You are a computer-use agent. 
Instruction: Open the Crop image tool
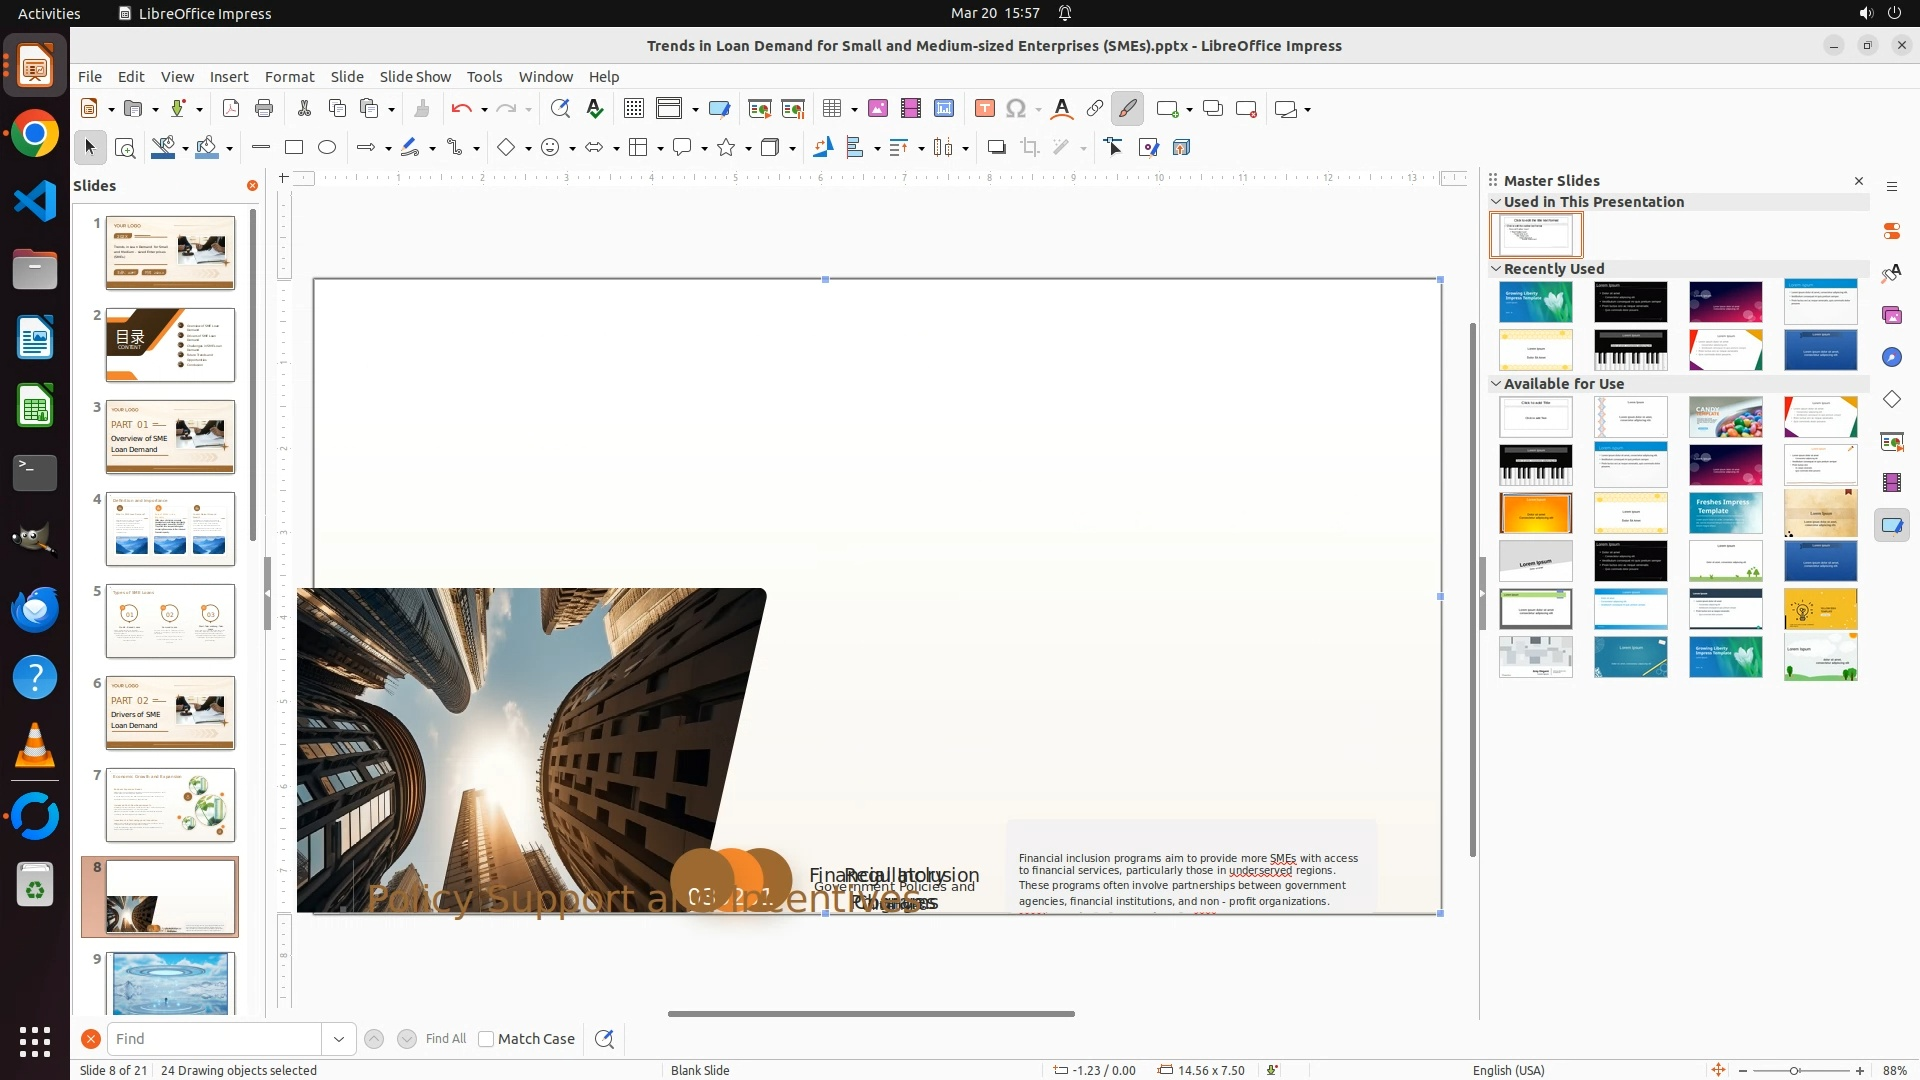tap(1030, 148)
